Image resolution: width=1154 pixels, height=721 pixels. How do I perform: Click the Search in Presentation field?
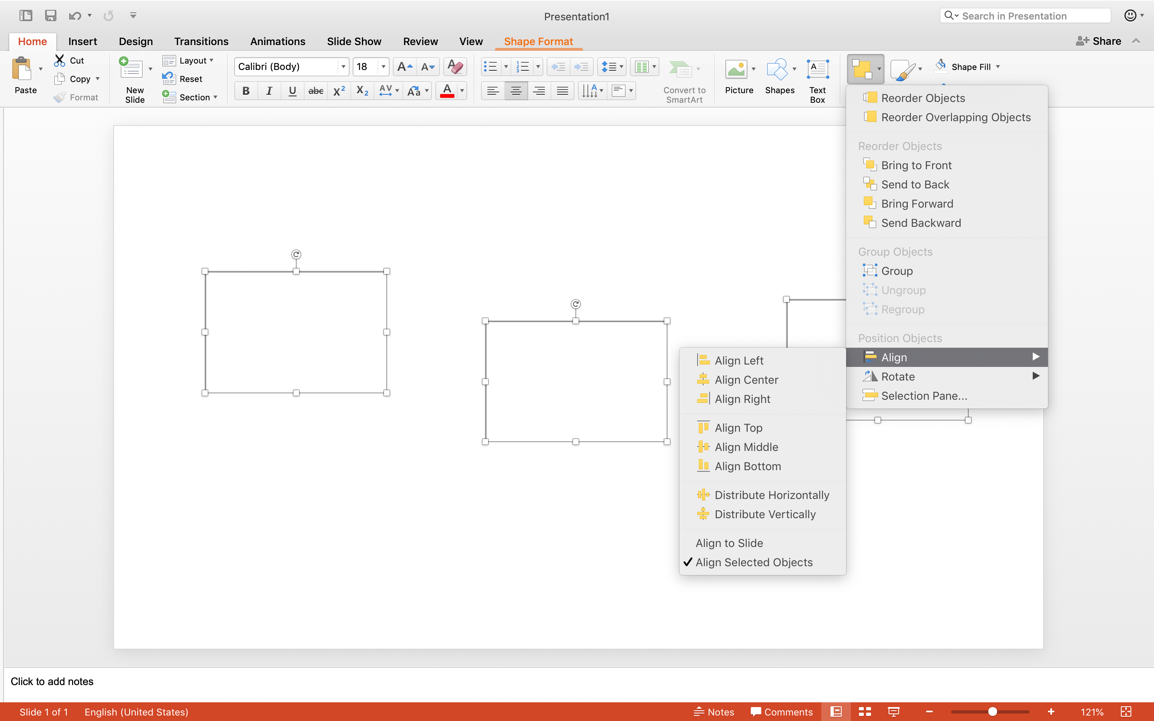pos(1025,15)
